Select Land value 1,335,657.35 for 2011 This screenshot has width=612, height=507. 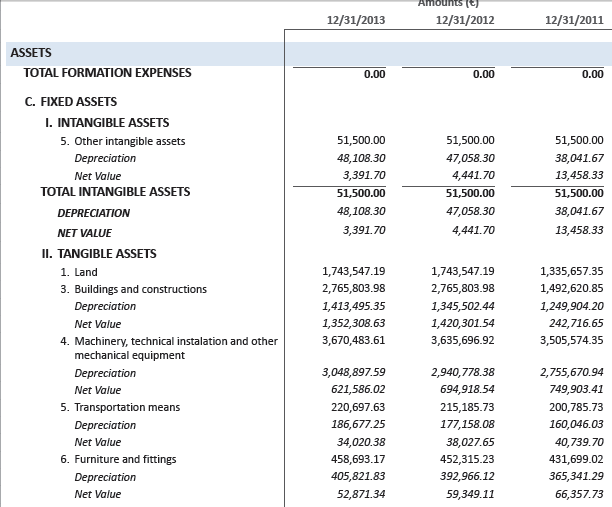click(568, 272)
